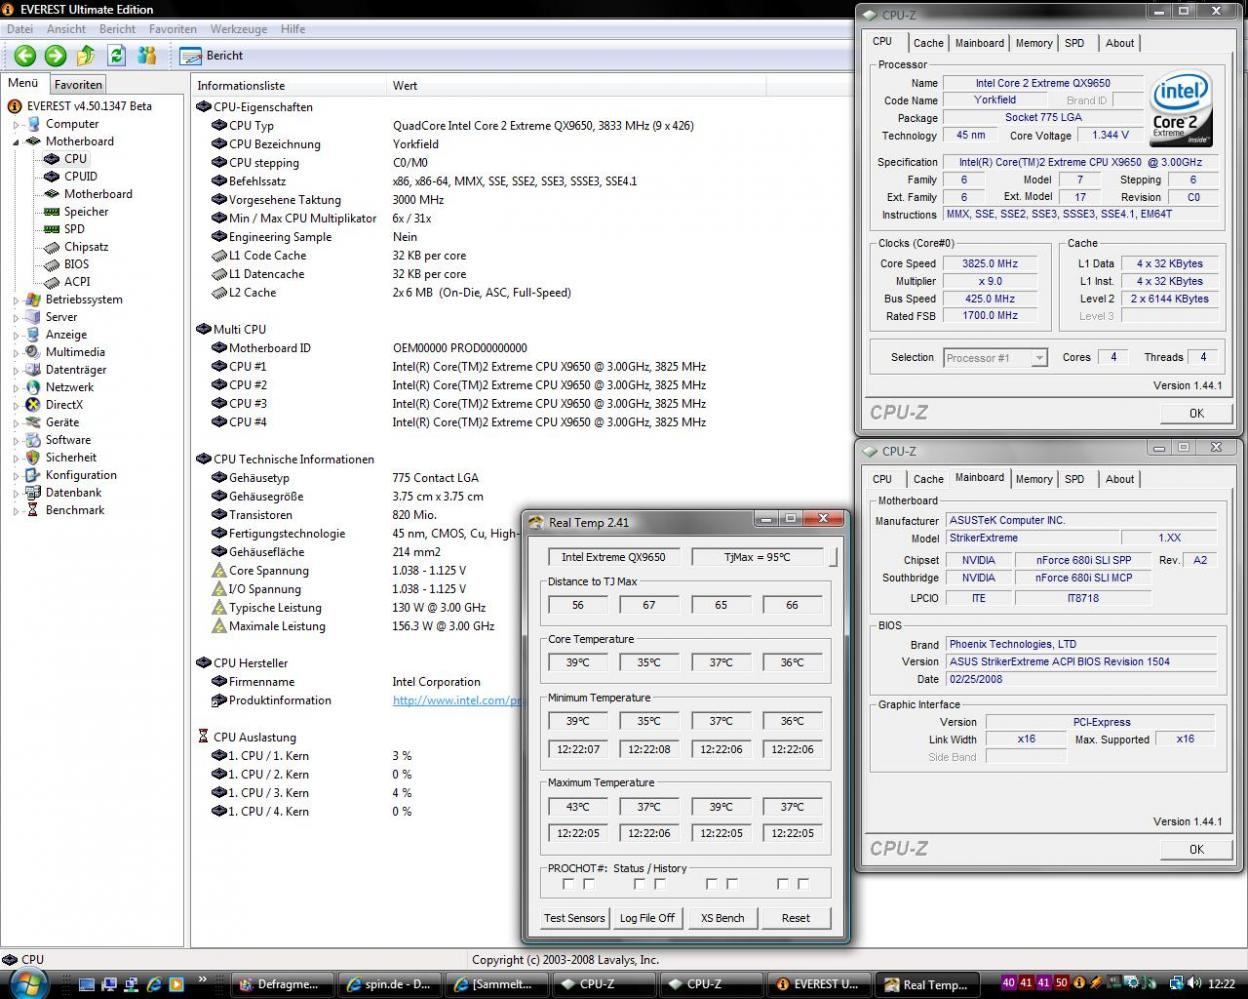1248x999 pixels.
Task: Collapse the Motherboard tree node arrow
Action: tap(16, 142)
